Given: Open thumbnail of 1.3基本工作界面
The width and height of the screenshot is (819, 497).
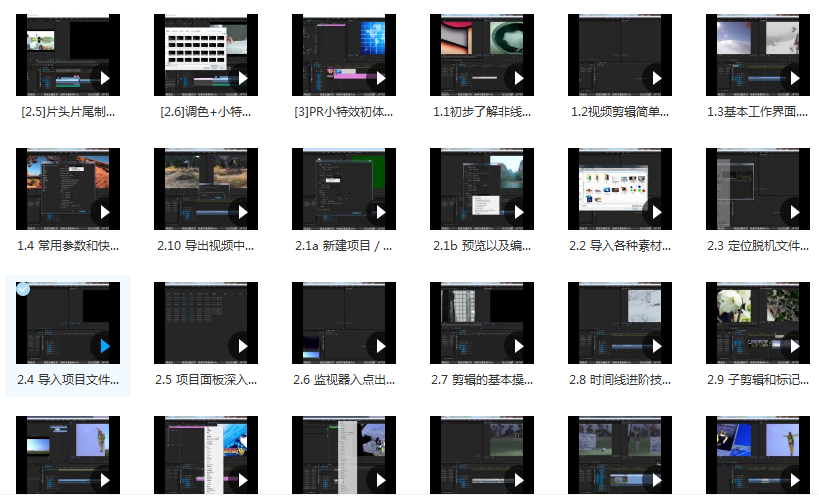Looking at the screenshot, I should point(757,55).
